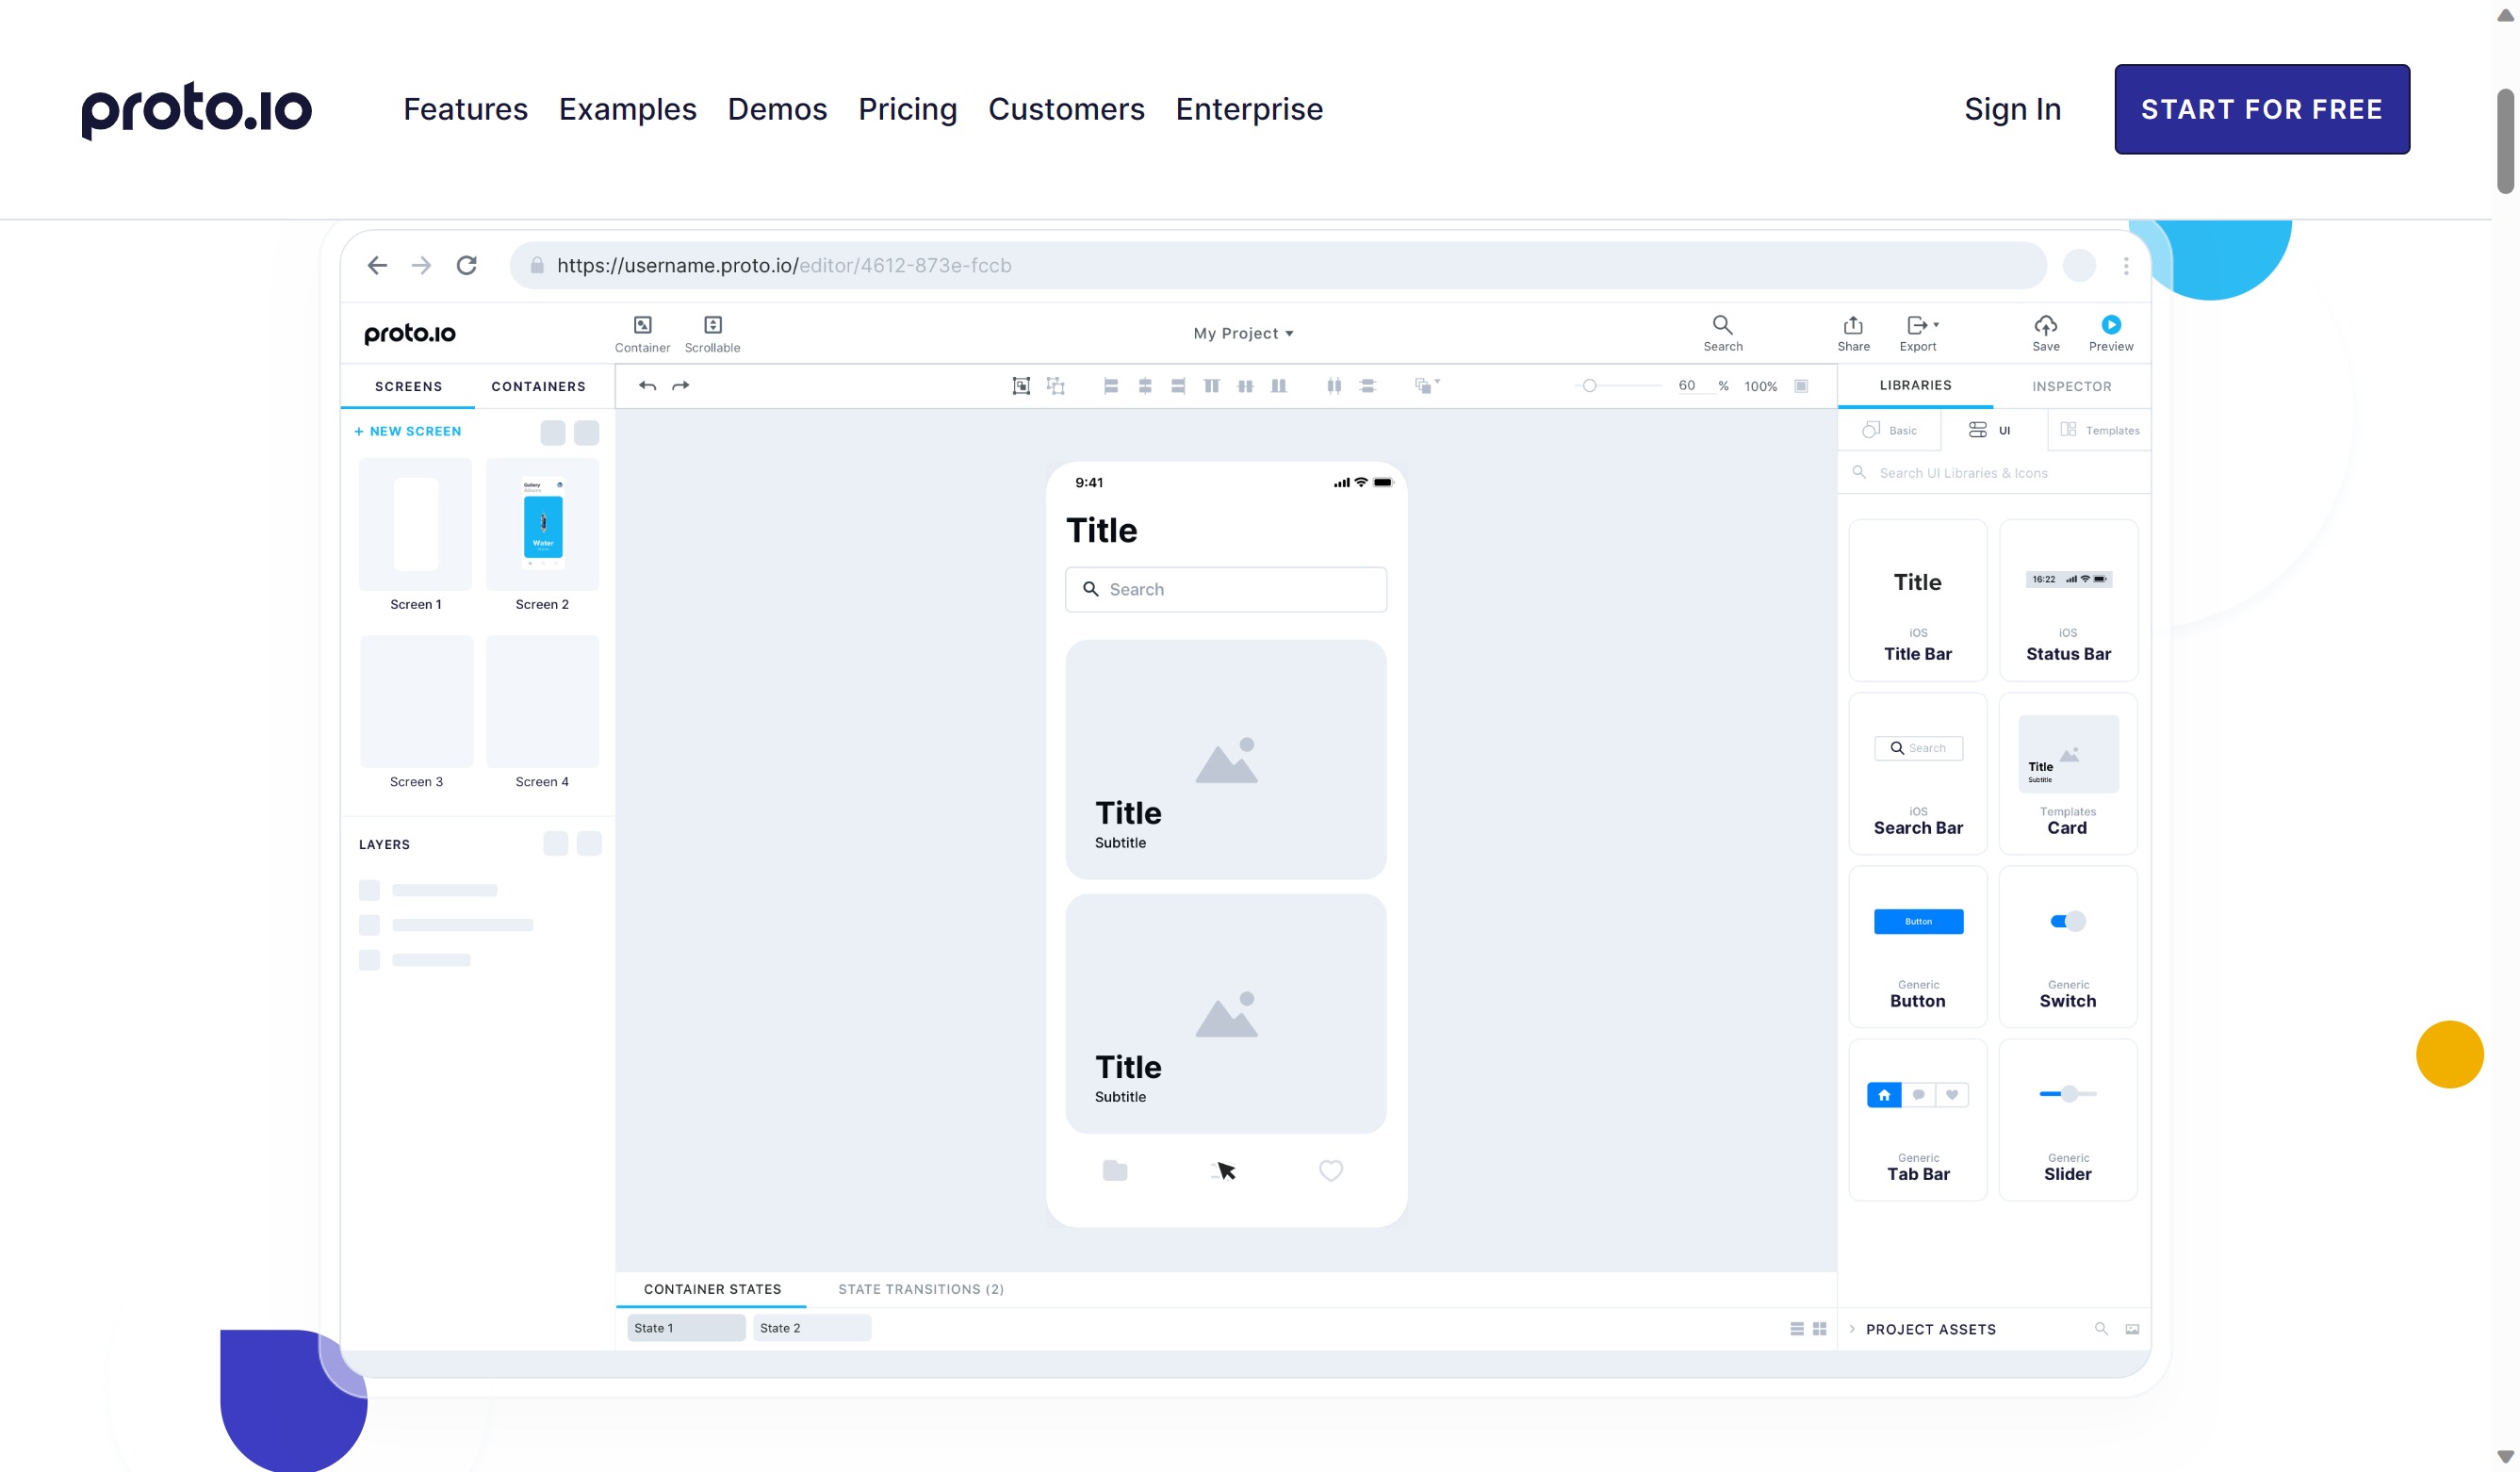Screen dimensions: 2520x1472
Task: Pick the iOS Status Bar component
Action: 2067,599
